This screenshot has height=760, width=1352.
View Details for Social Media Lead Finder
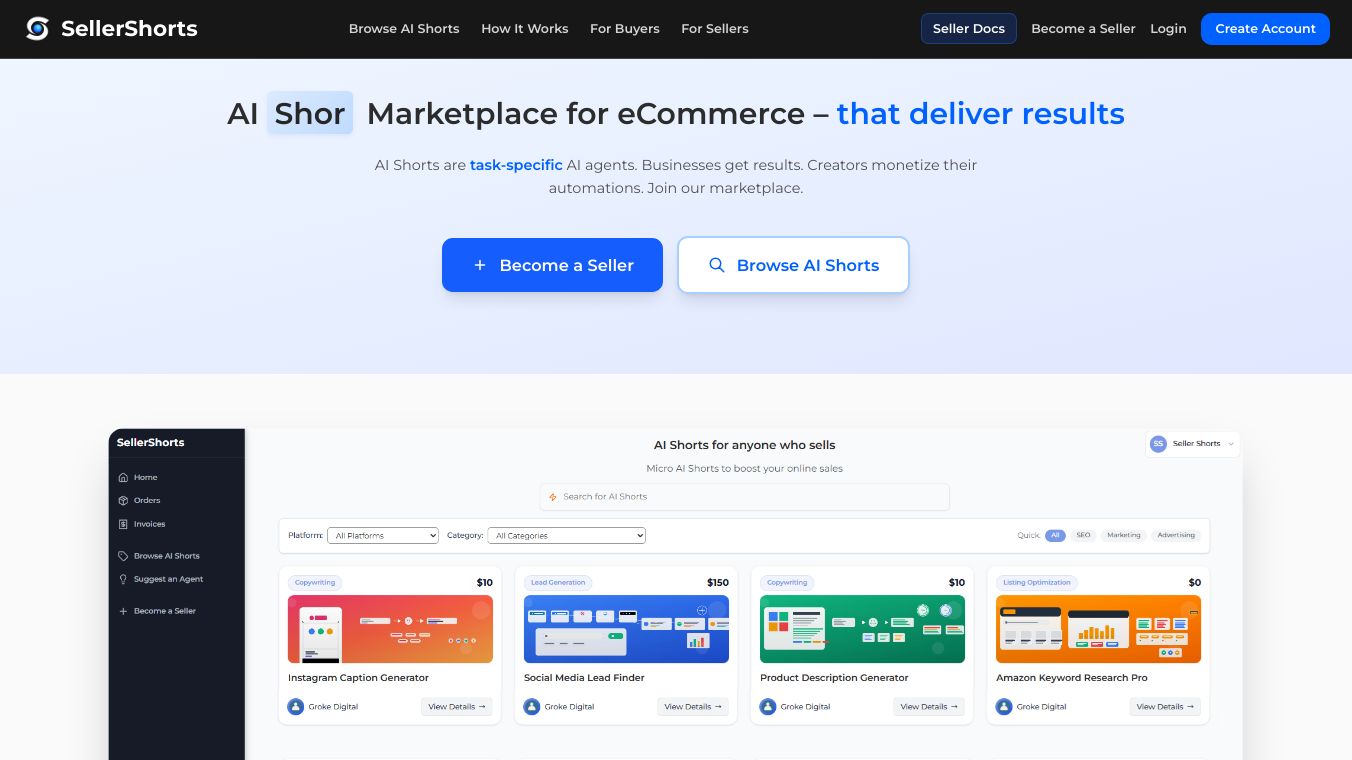point(693,707)
